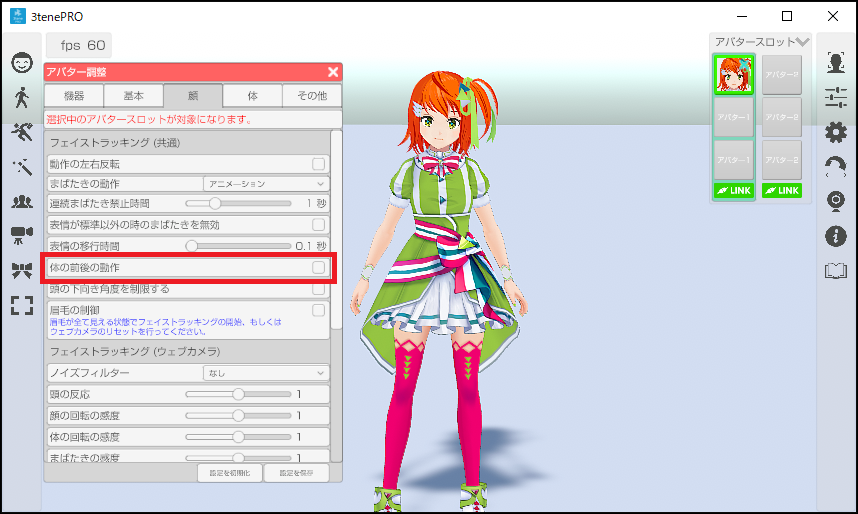This screenshot has width=858, height=514.
Task: Select the magic wand effects icon
Action: (x=22, y=166)
